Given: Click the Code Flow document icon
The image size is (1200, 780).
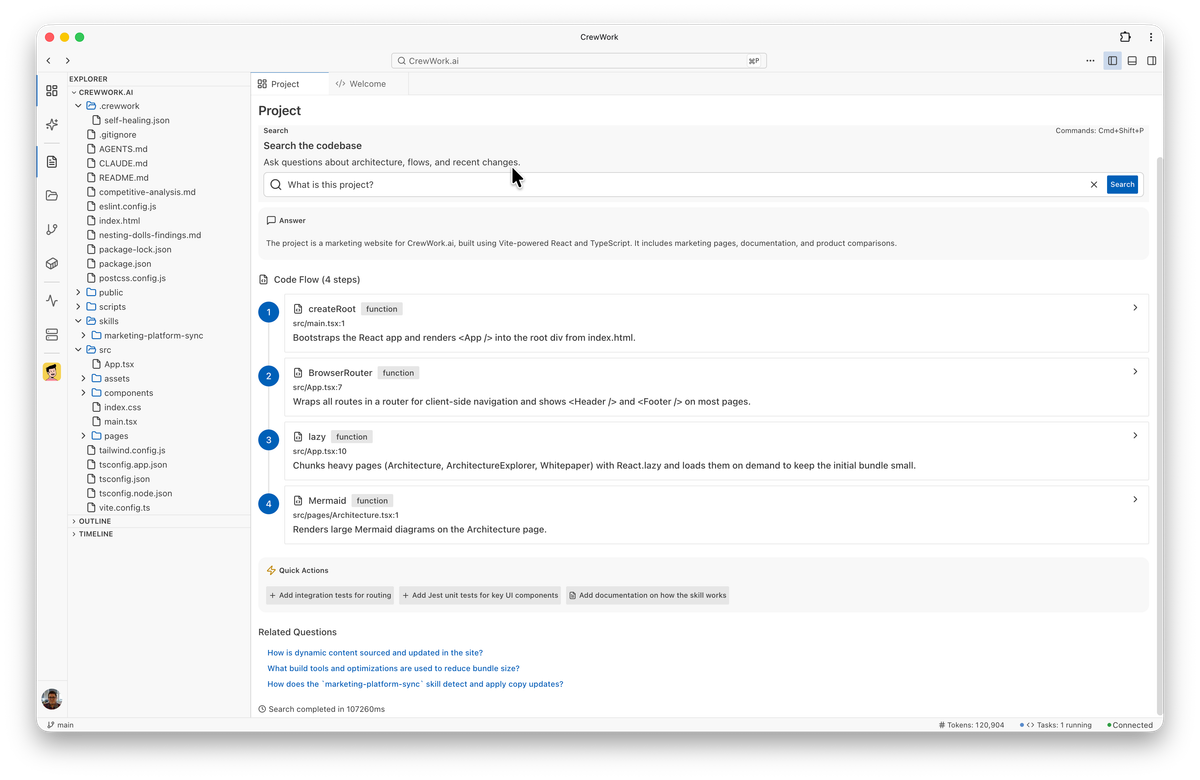Looking at the screenshot, I should click(x=264, y=280).
